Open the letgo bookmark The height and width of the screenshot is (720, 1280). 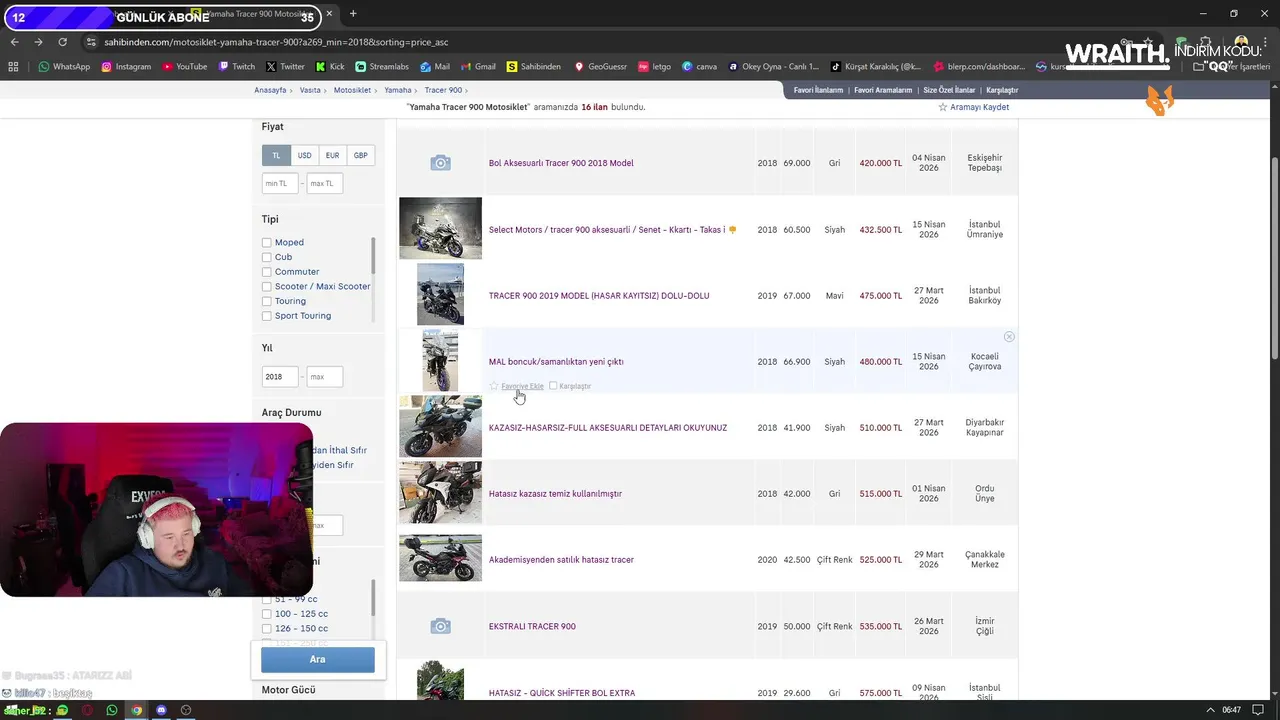[654, 67]
